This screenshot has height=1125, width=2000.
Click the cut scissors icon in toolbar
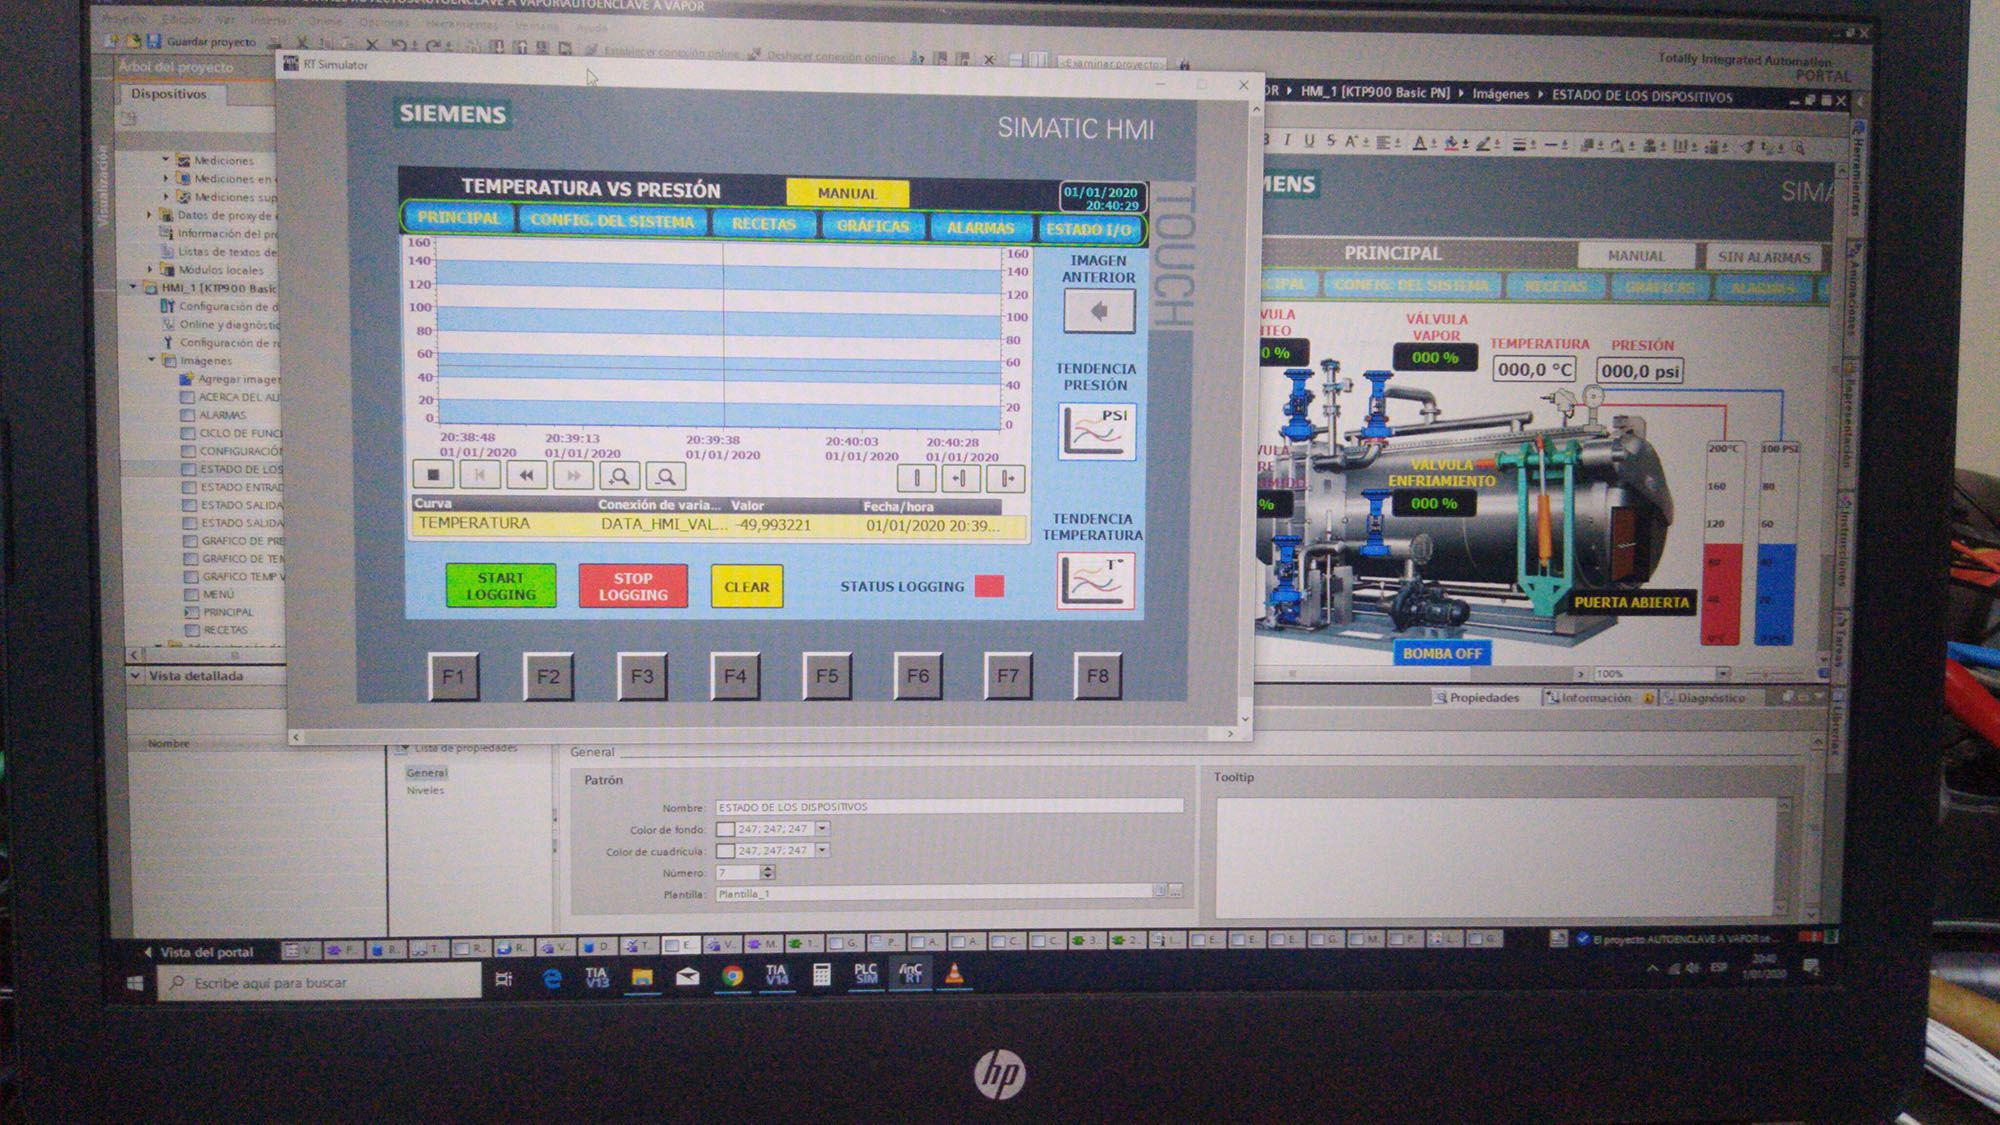[302, 43]
